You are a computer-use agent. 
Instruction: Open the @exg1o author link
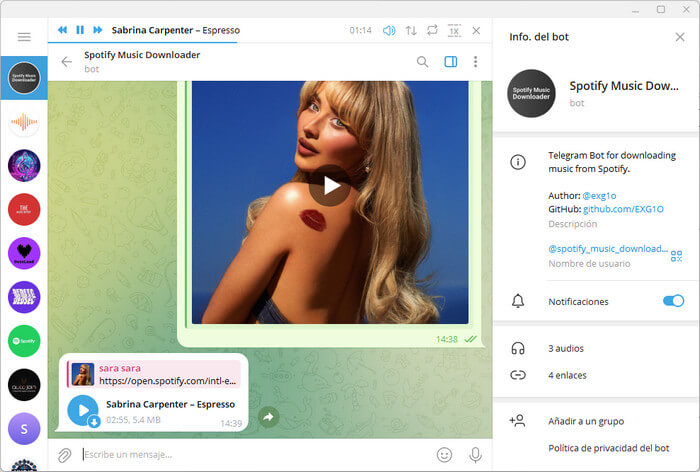[599, 196]
